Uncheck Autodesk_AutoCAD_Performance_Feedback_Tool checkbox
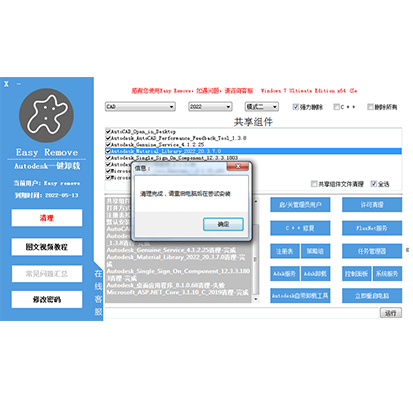Viewport: 413px width, 398px height. click(x=108, y=138)
